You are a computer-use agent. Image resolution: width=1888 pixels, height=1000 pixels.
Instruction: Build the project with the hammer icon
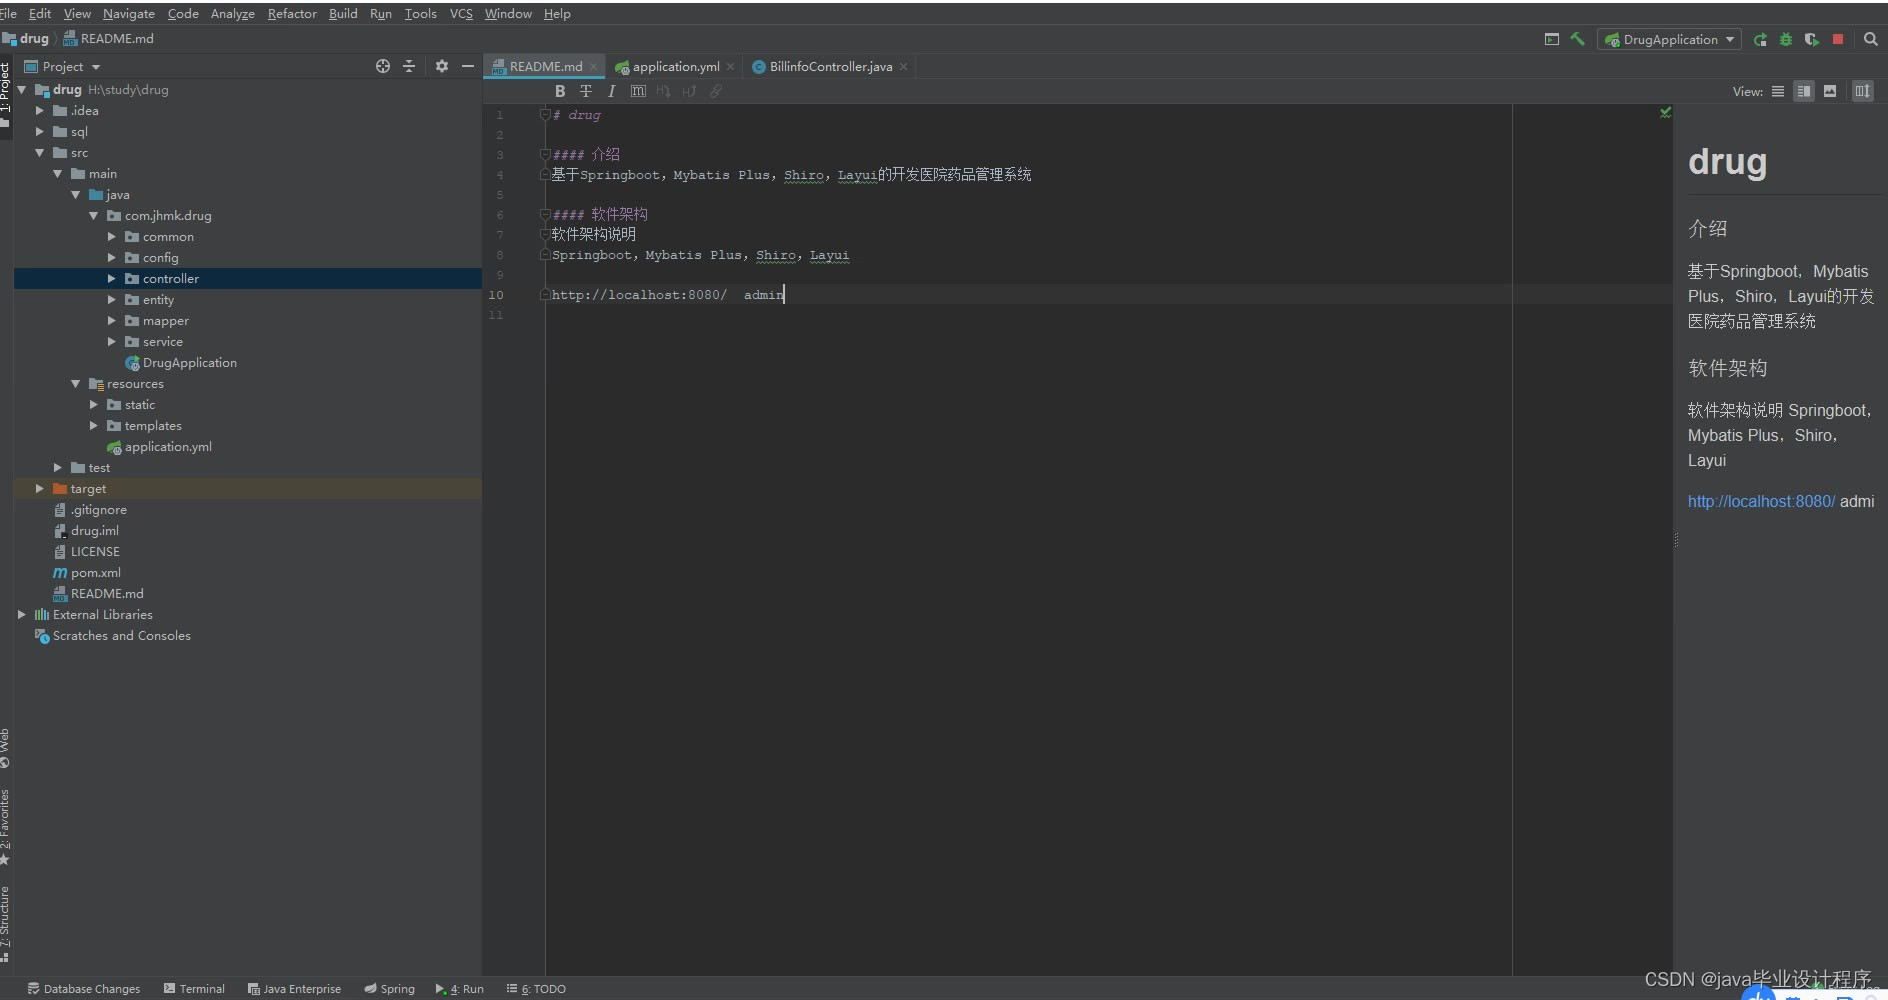[1578, 39]
